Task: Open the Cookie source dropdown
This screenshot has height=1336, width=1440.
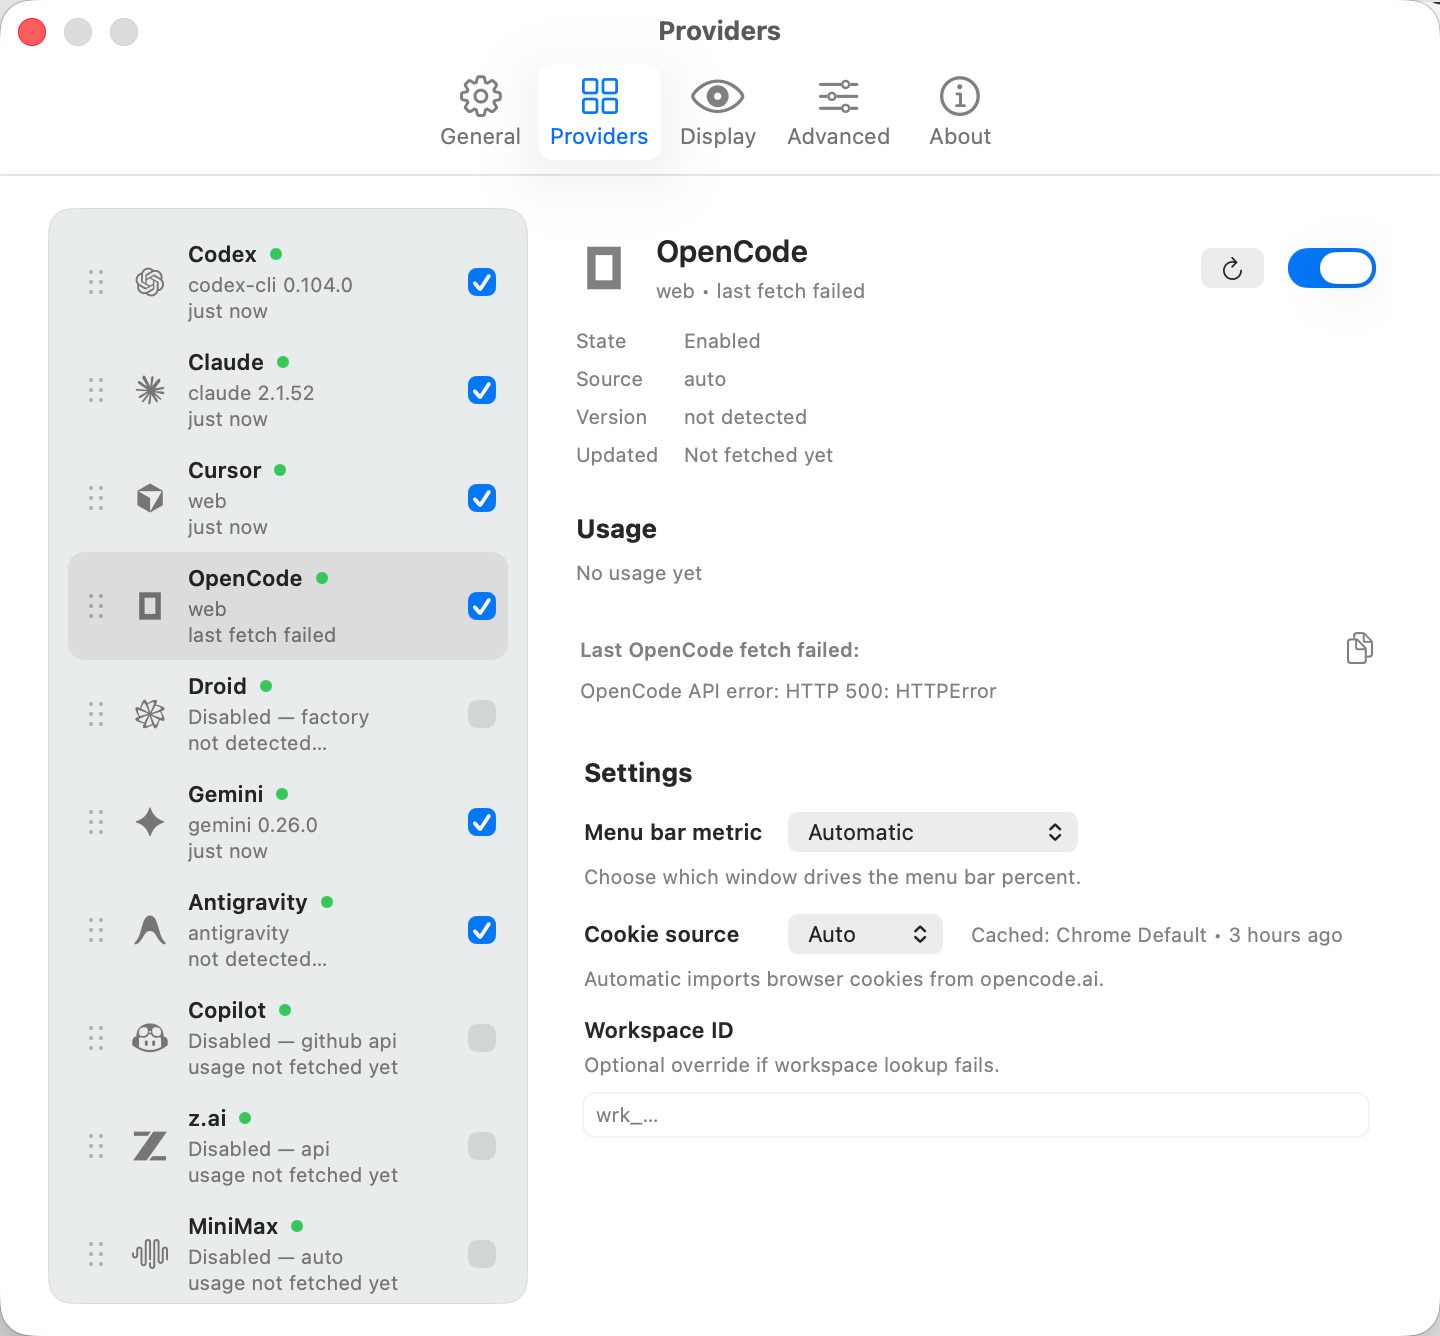Action: [866, 934]
